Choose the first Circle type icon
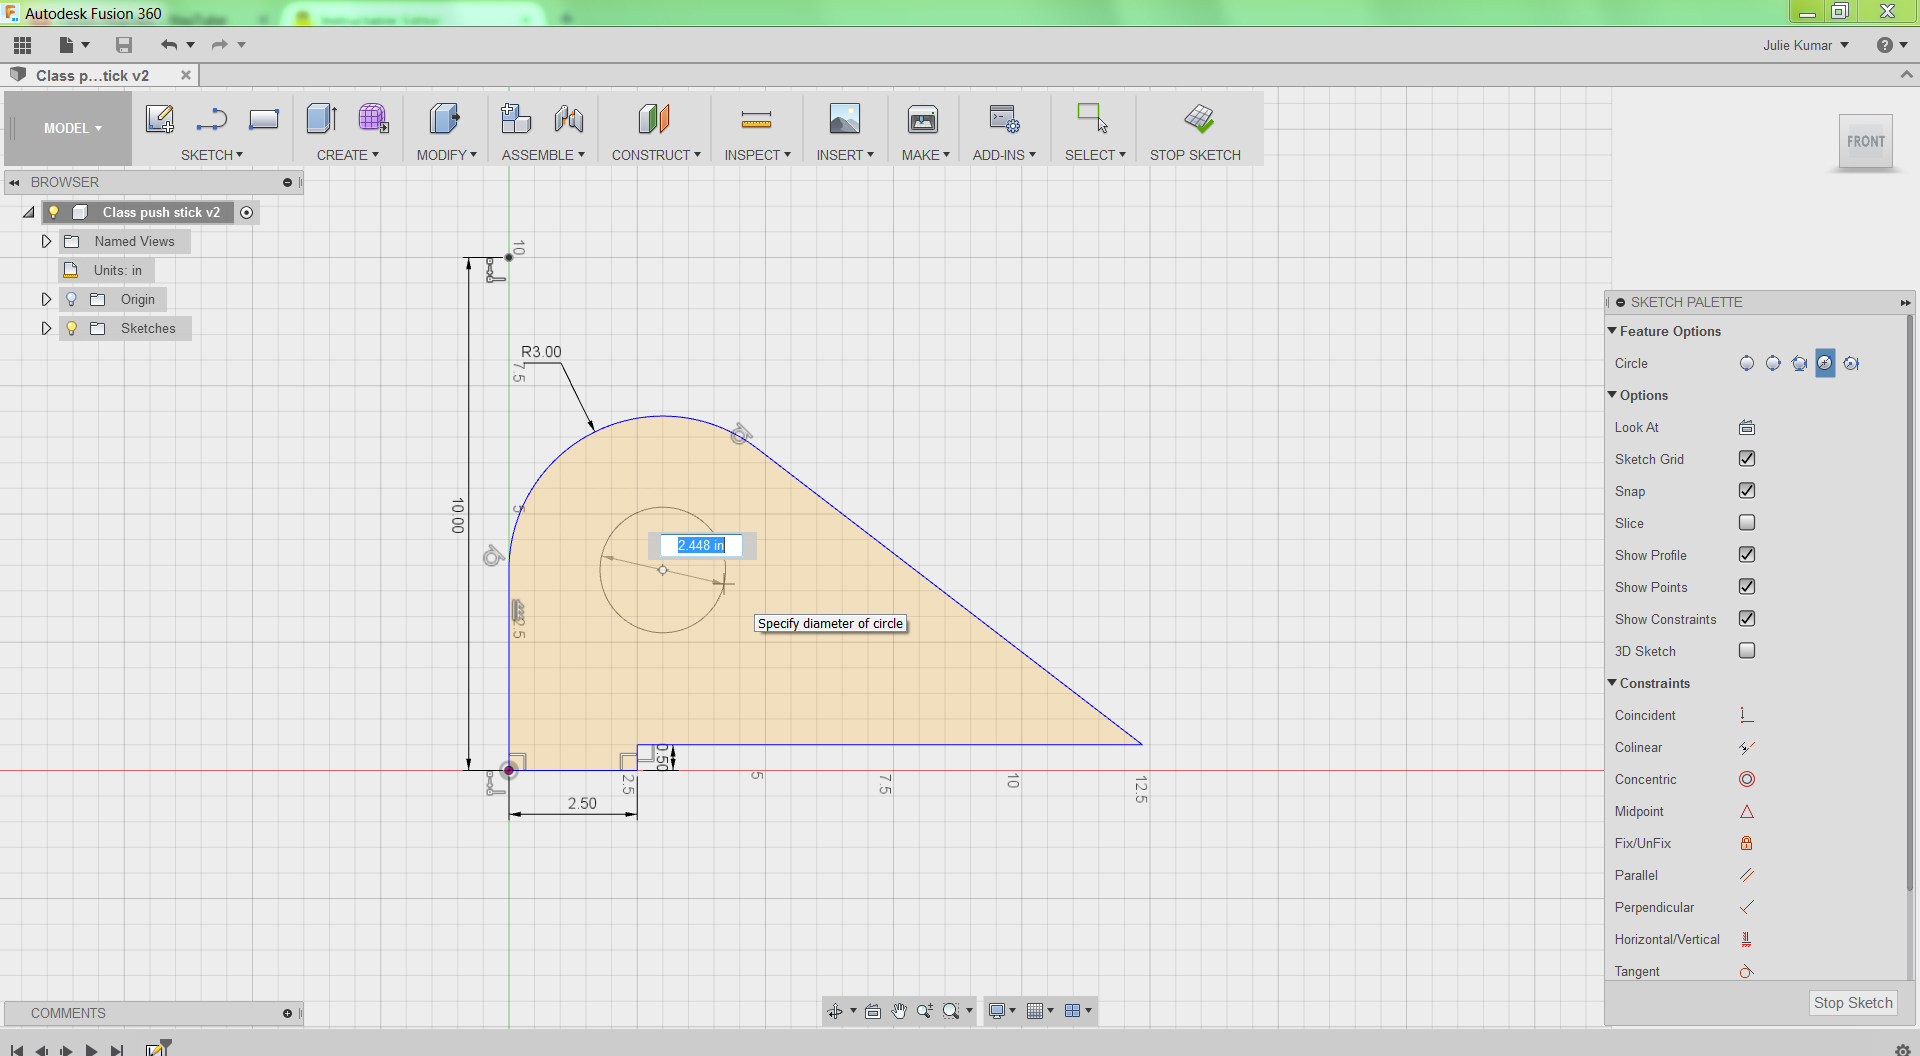 [1747, 363]
